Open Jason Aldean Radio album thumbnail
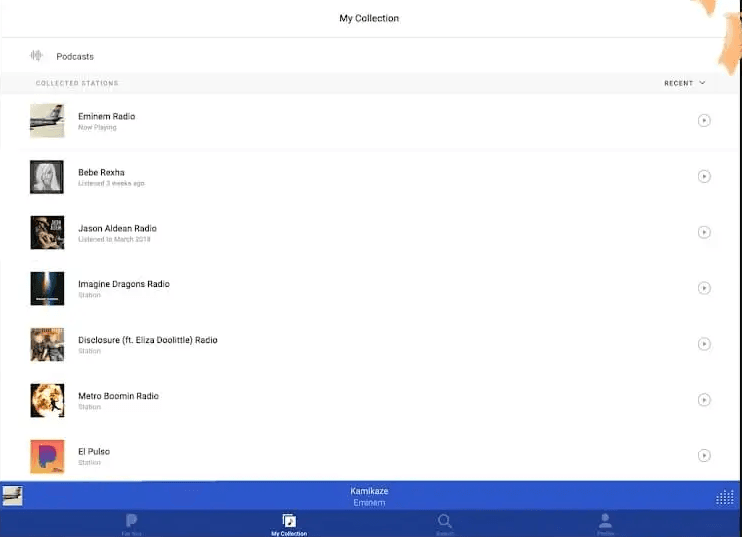This screenshot has height=537, width=742. coord(47,233)
